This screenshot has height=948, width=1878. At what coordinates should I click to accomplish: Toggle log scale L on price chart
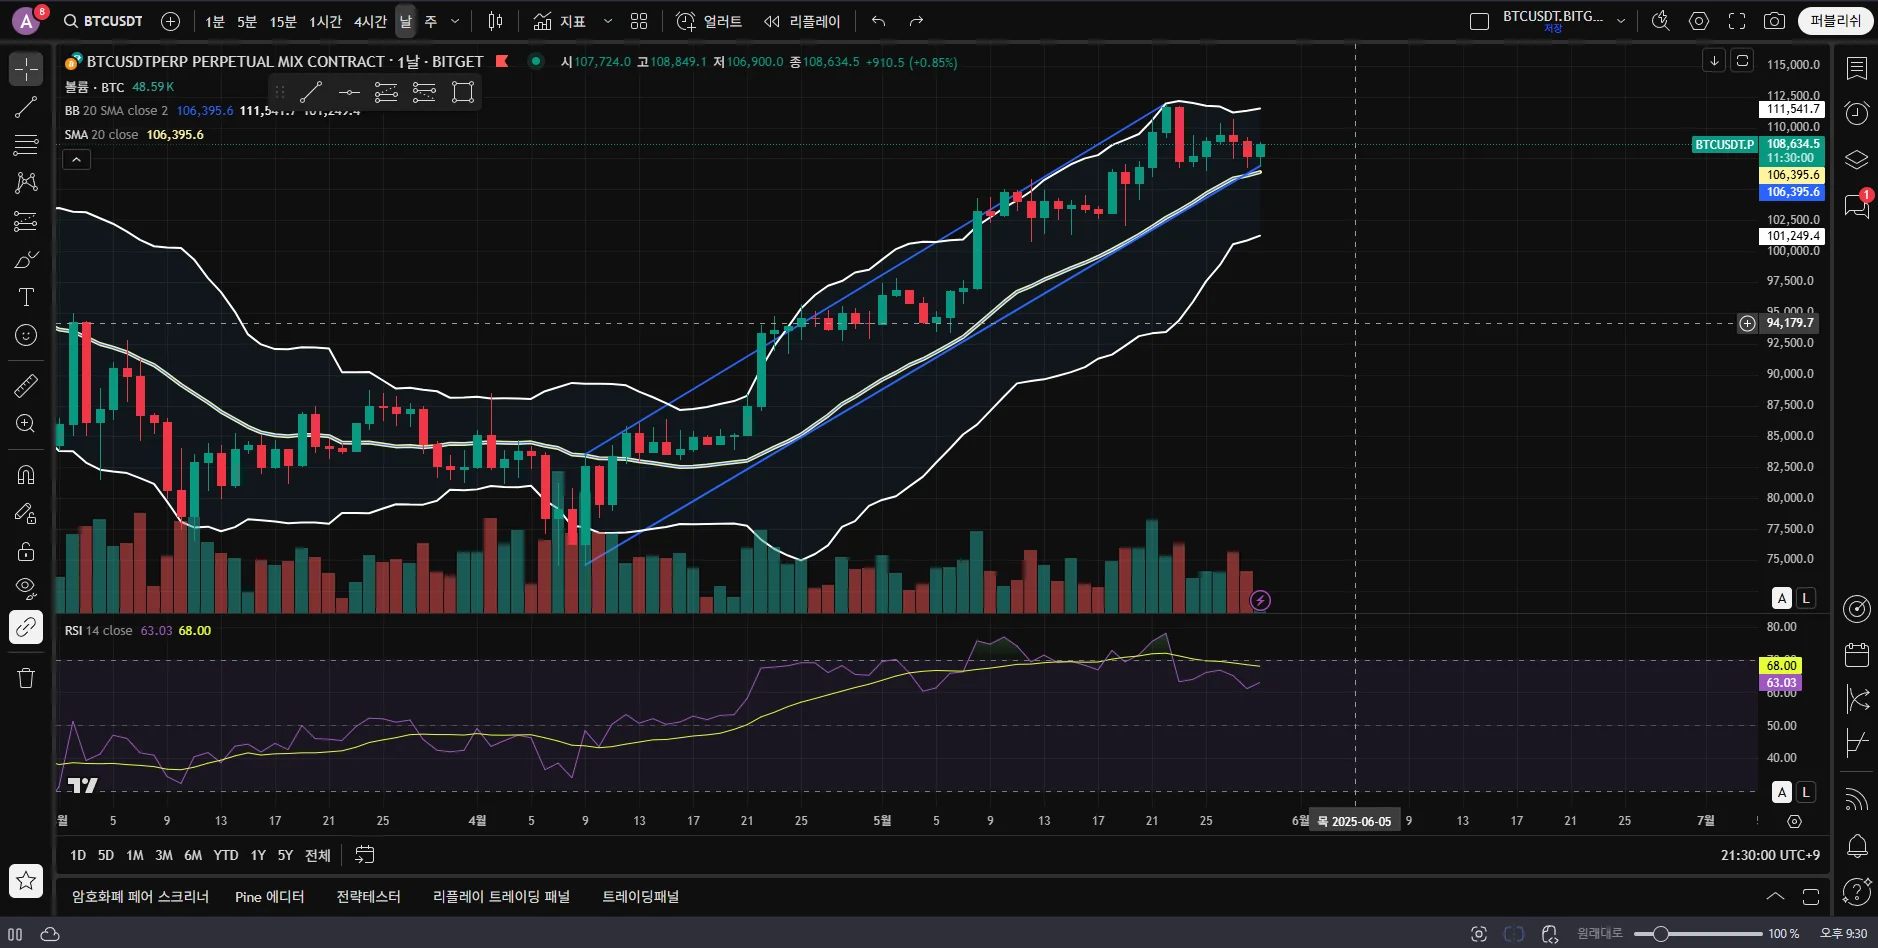pos(1805,598)
